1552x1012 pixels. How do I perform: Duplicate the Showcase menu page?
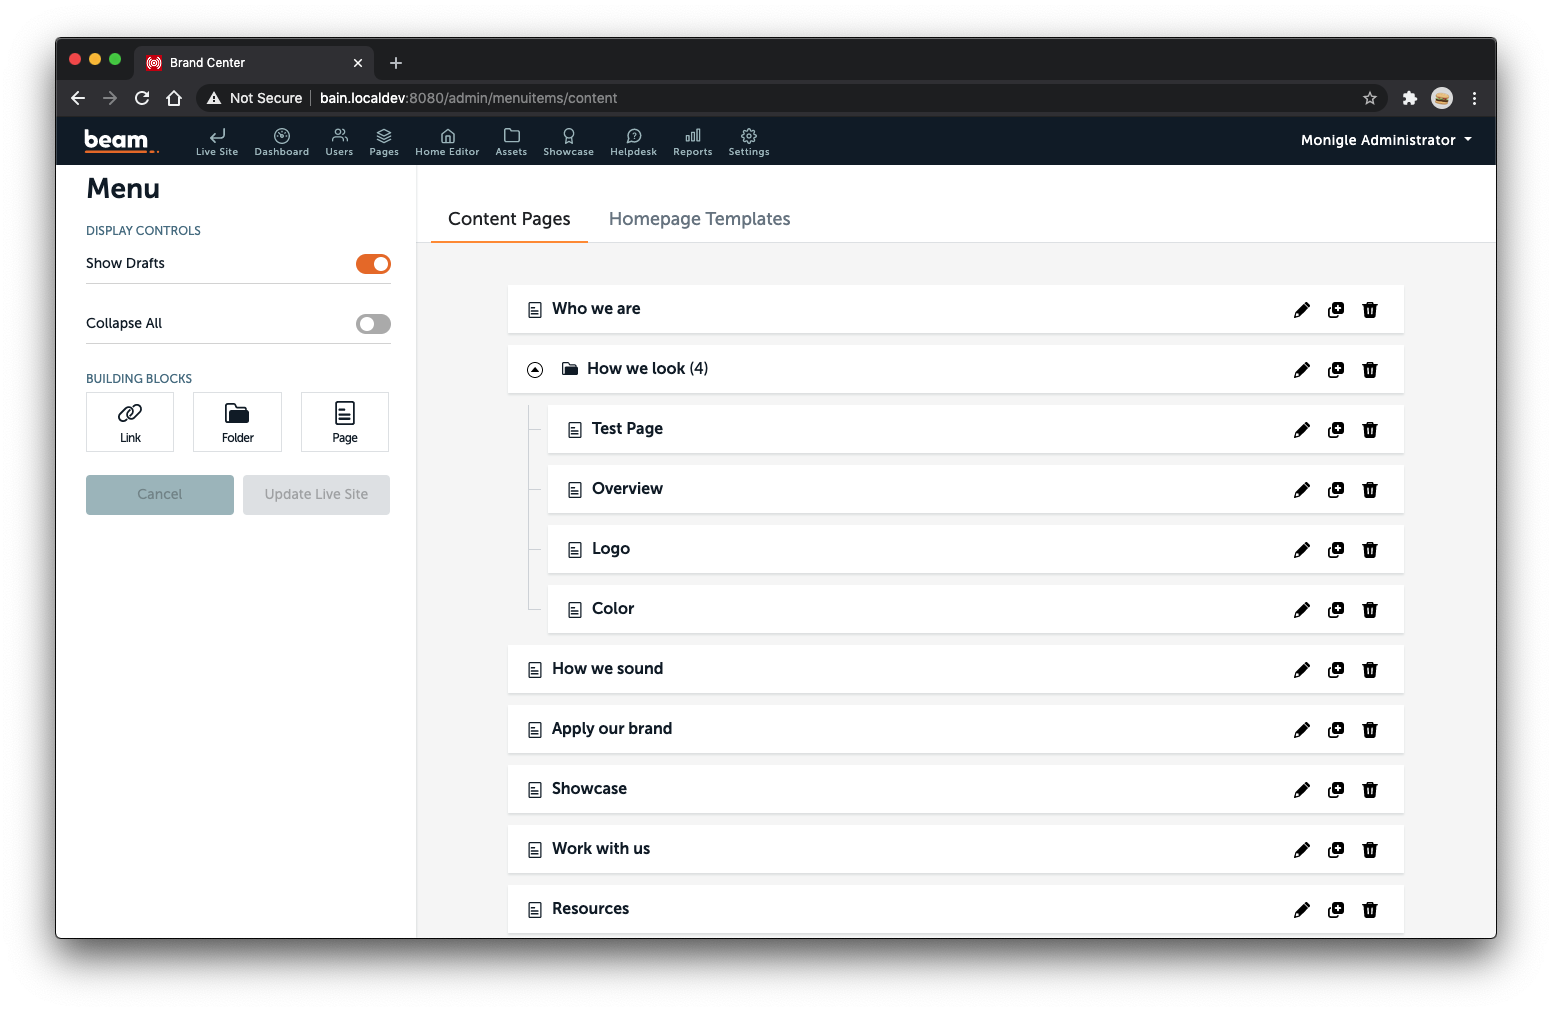click(x=1336, y=790)
